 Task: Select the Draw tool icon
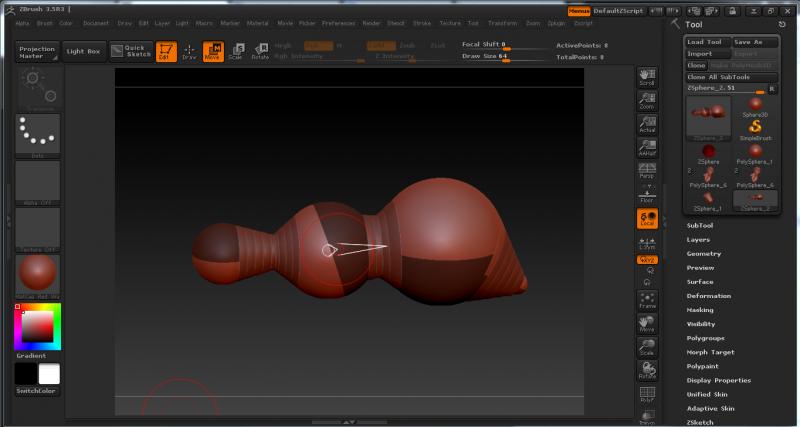click(189, 51)
